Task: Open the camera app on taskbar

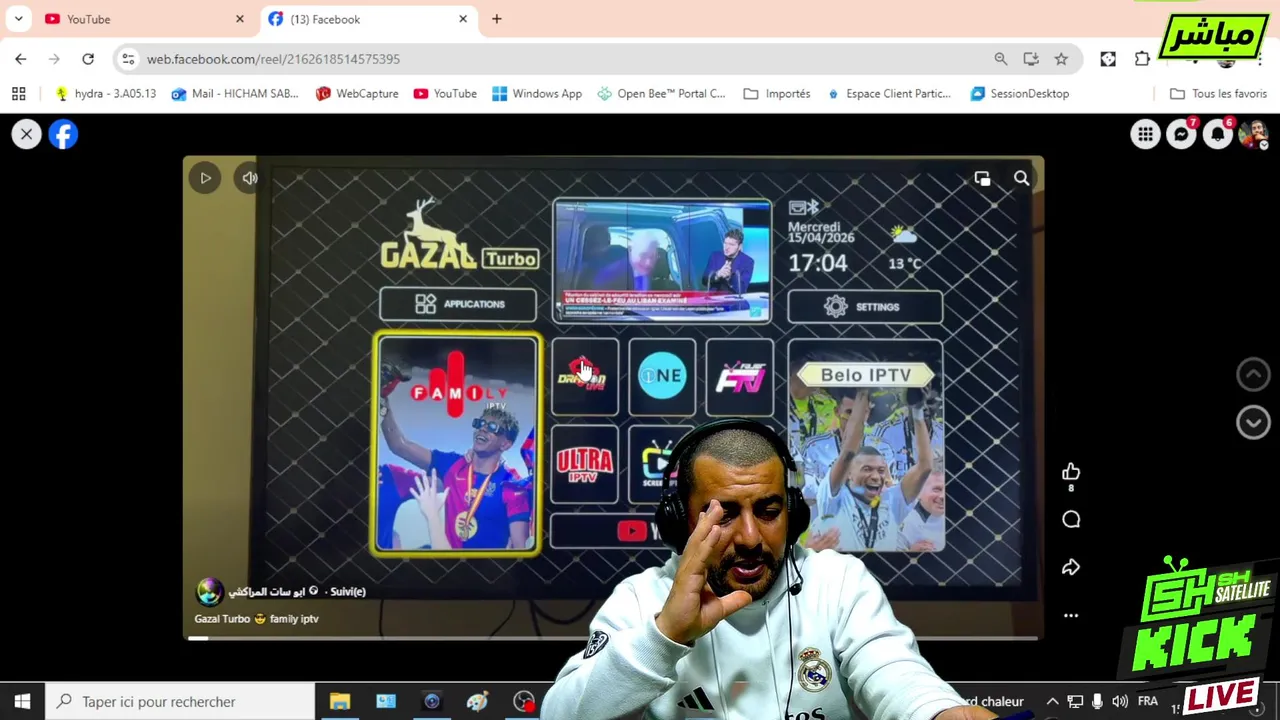Action: click(x=431, y=702)
